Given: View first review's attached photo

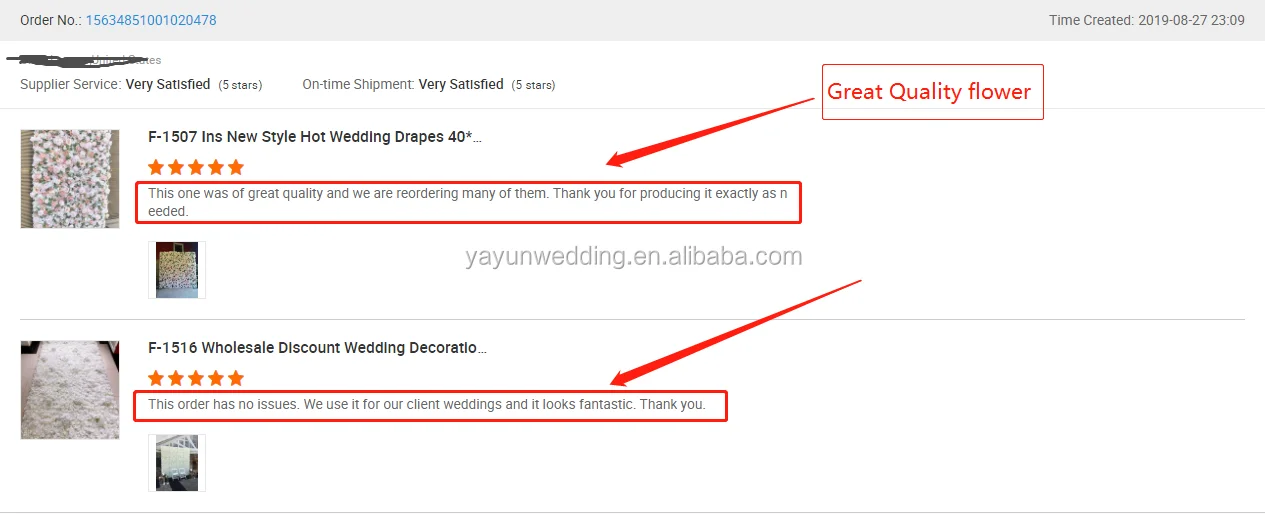Looking at the screenshot, I should coord(177,270).
